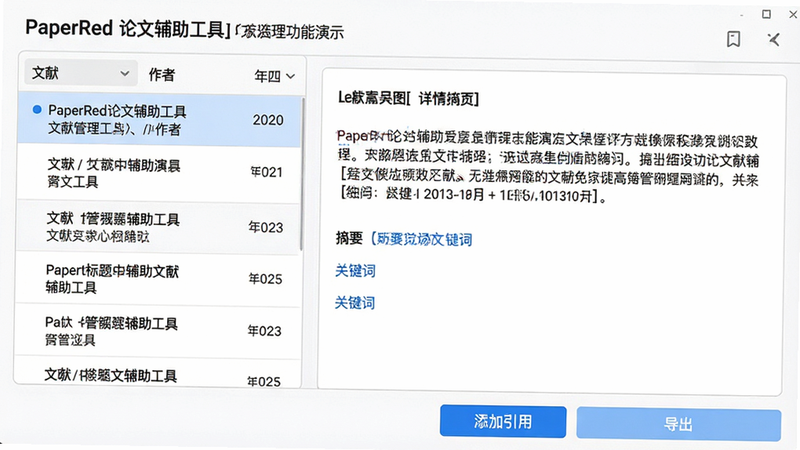800x450 pixels.
Task: Click the 详情摘页 heading text
Action: (x=448, y=98)
